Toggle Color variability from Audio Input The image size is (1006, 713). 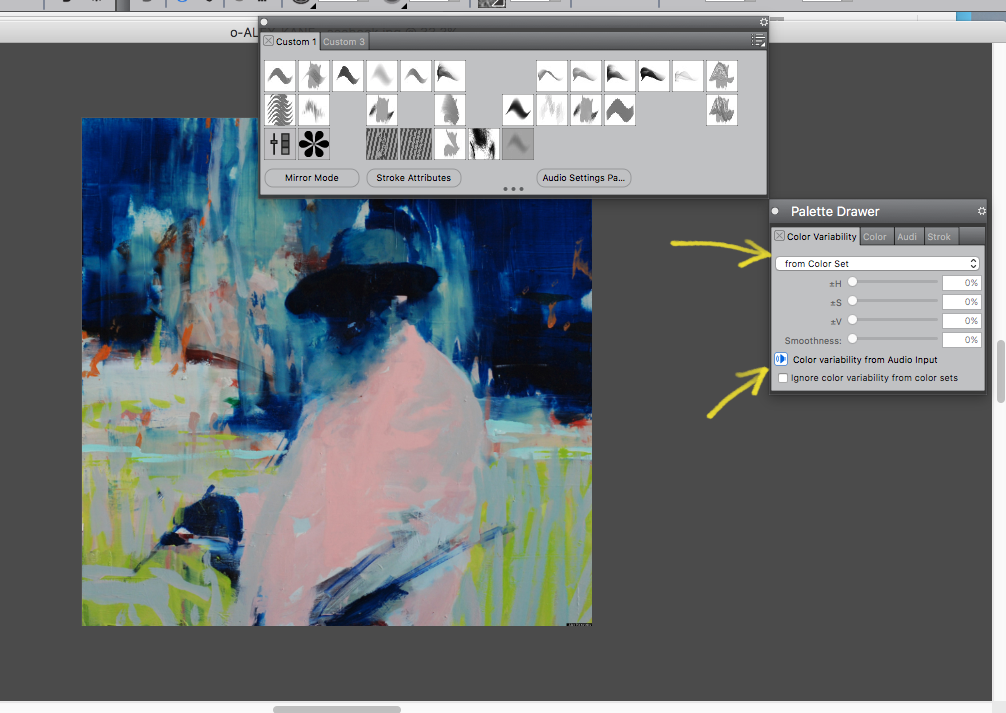click(781, 359)
